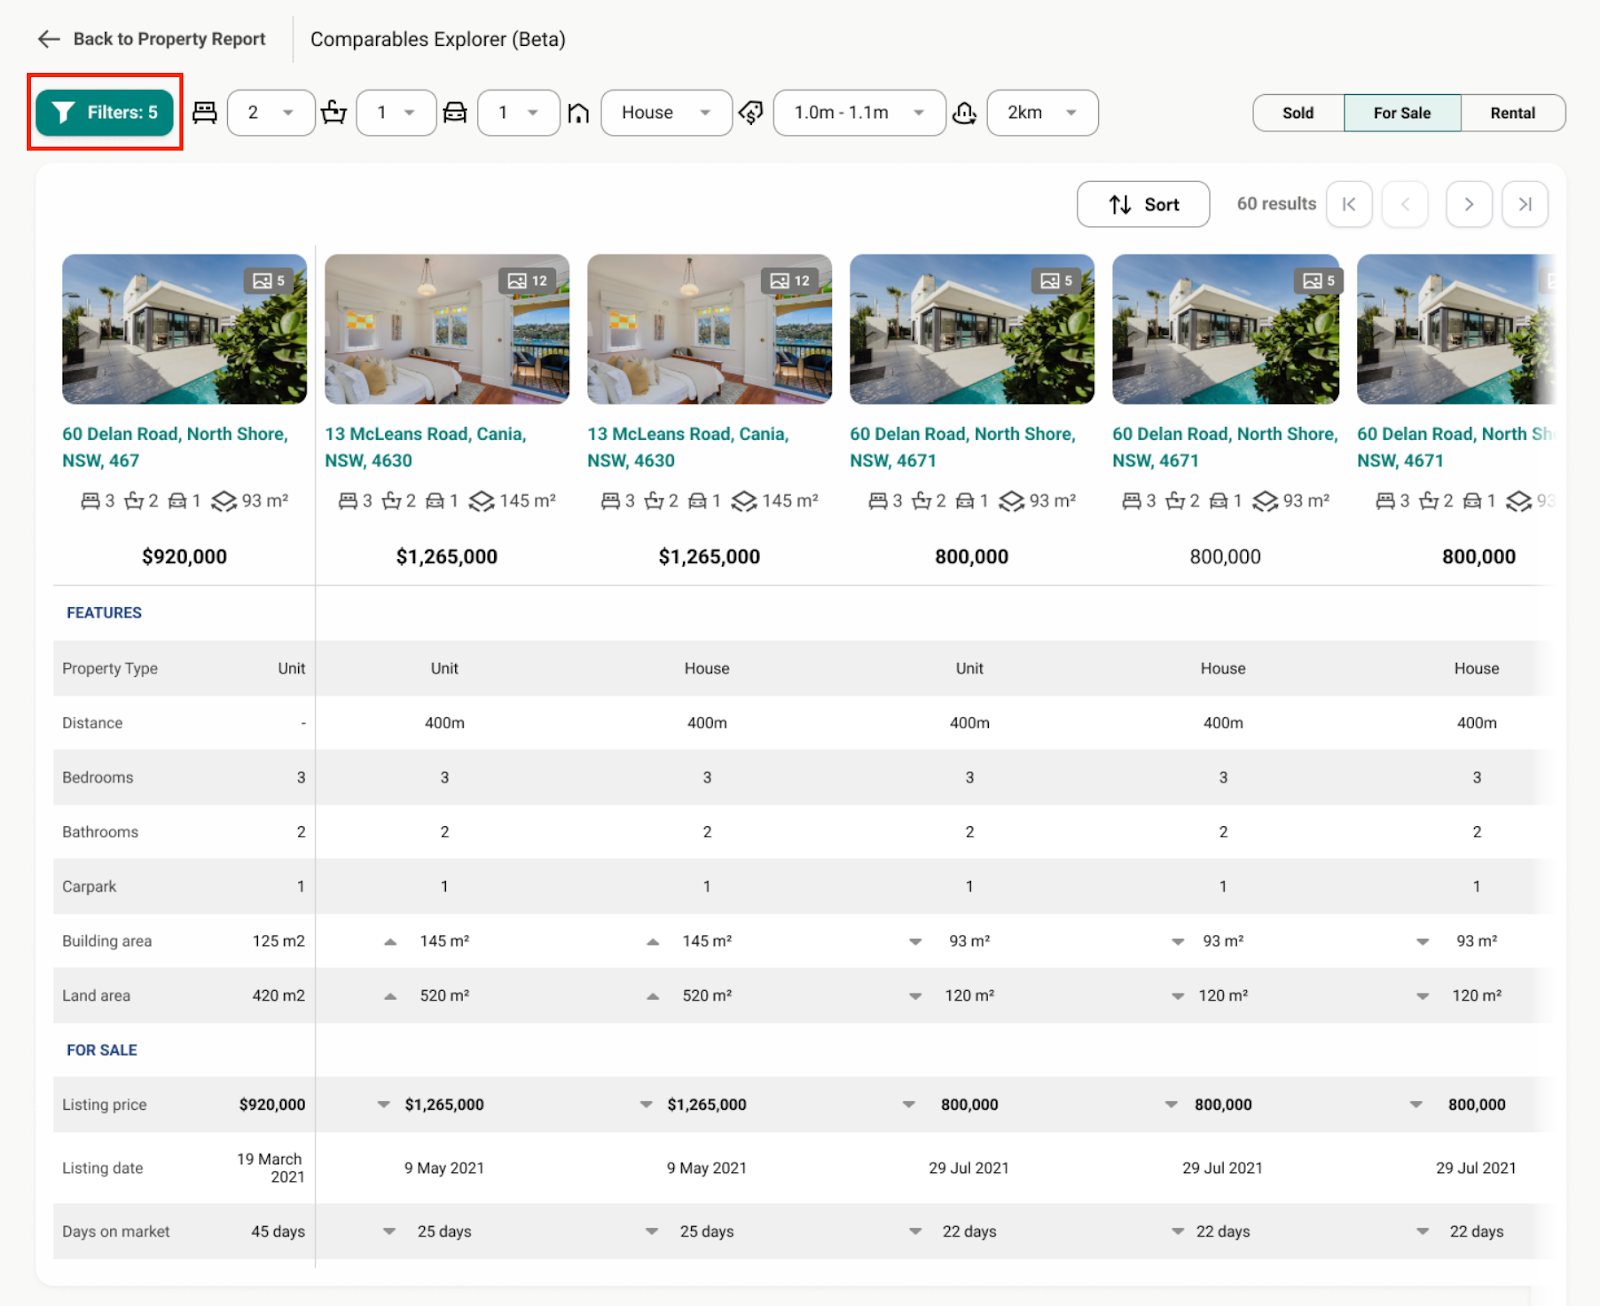Go to next results page
This screenshot has height=1306, width=1600.
pos(1469,204)
